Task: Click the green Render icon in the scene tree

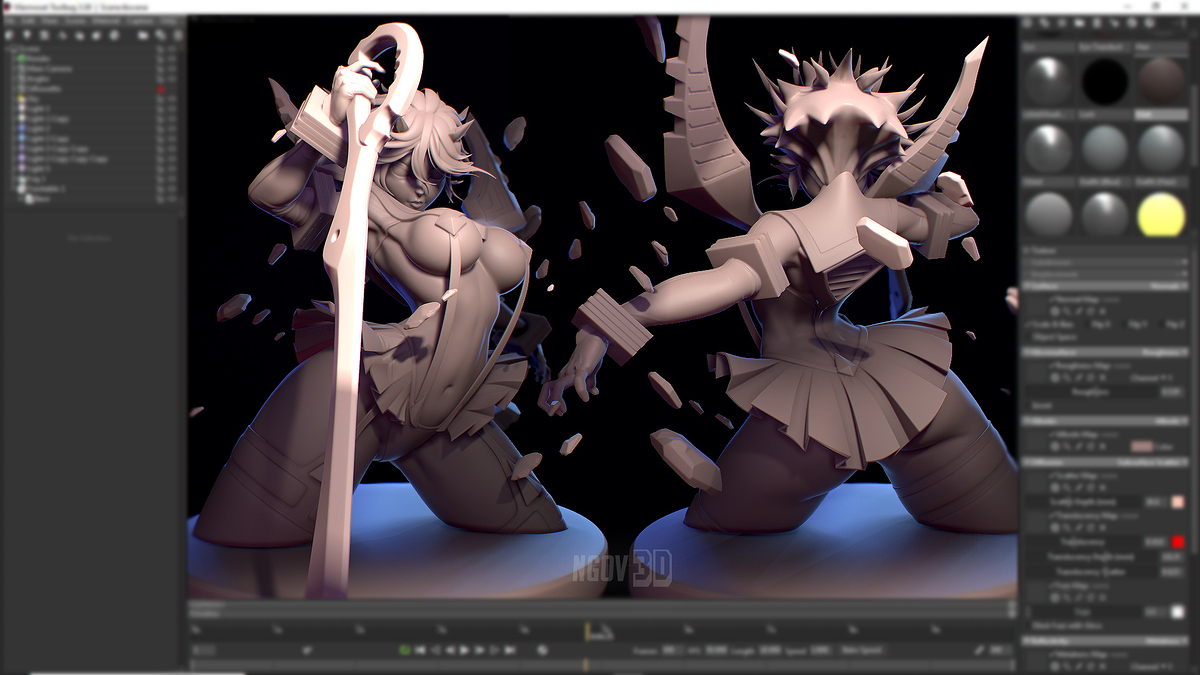Action: (21, 59)
